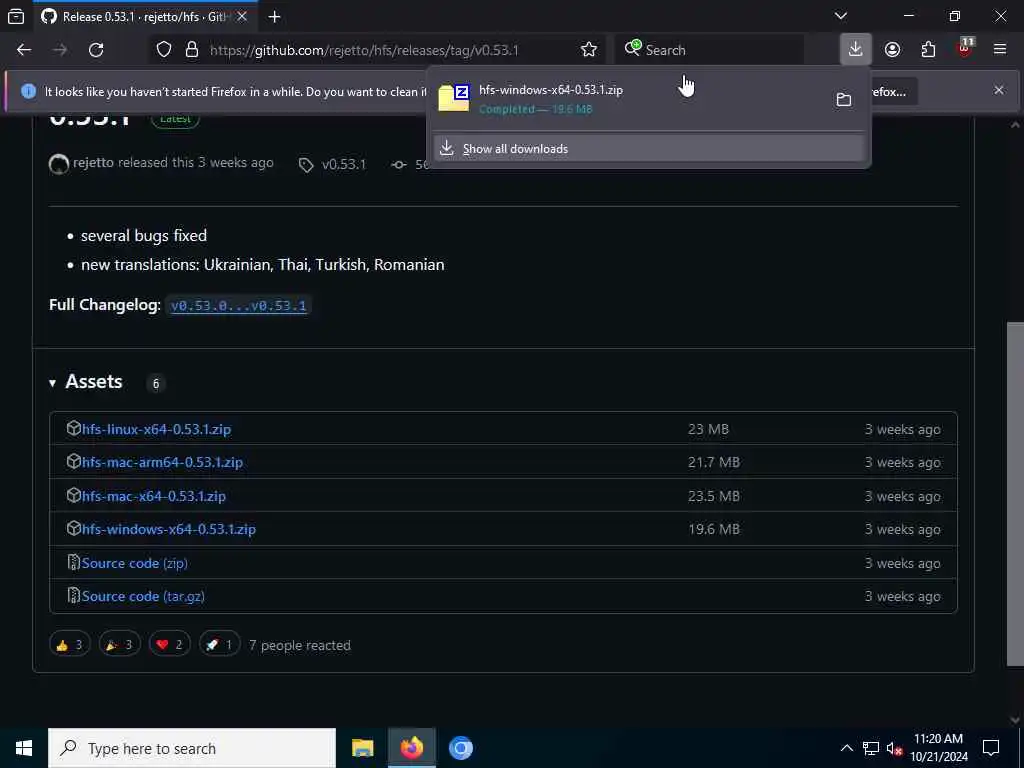Collapse the Assets section triangle
Image resolution: width=1024 pixels, height=768 pixels.
52,383
